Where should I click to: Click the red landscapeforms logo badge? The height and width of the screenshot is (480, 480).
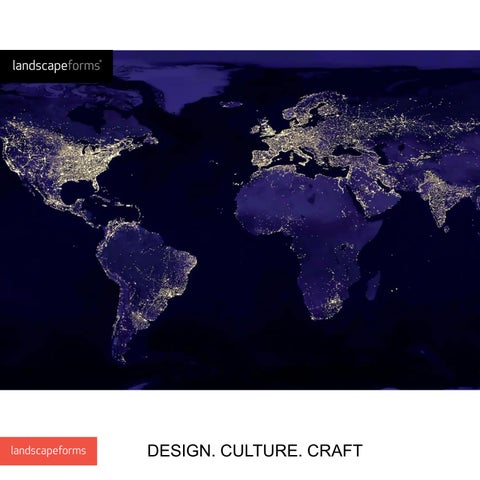pos(48,451)
